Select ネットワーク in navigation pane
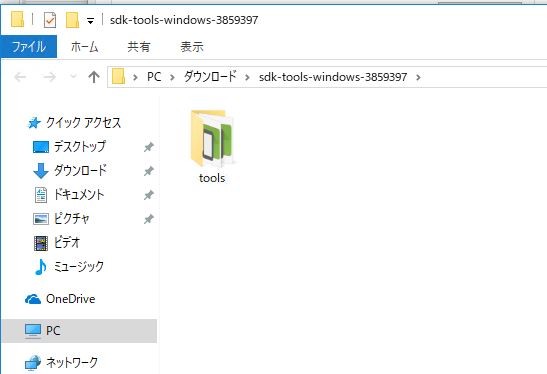 (72, 362)
